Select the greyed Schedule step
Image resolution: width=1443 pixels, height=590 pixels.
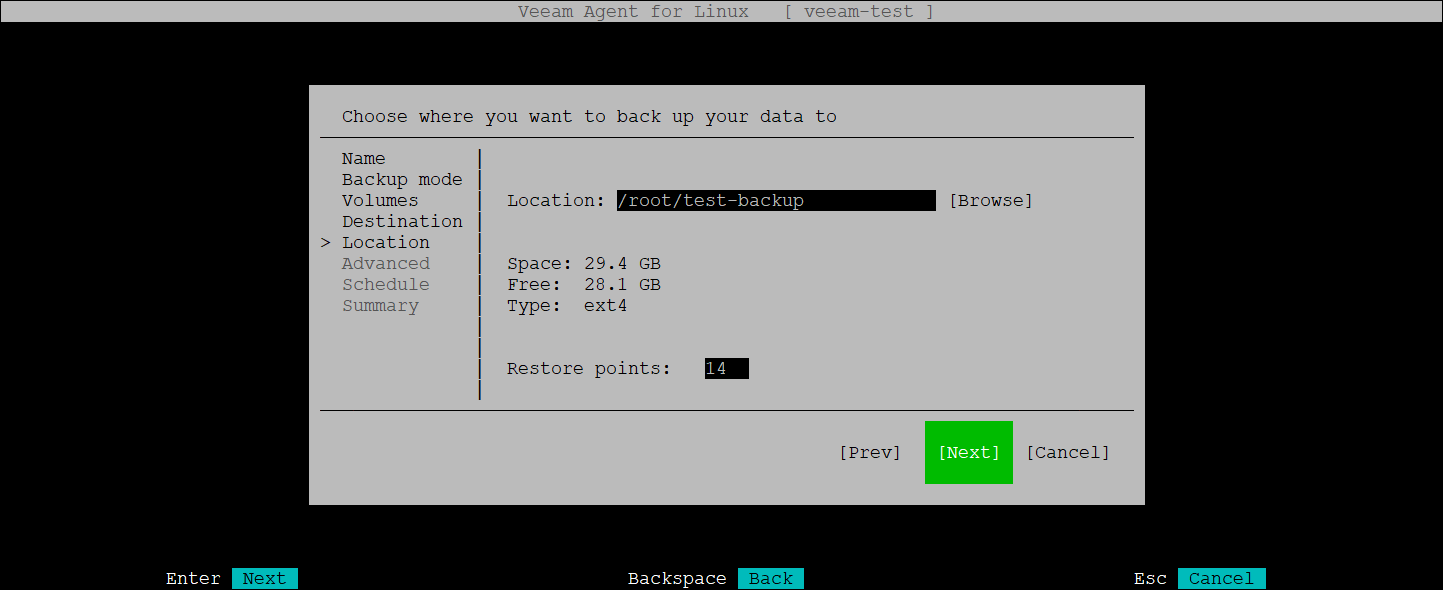point(385,284)
